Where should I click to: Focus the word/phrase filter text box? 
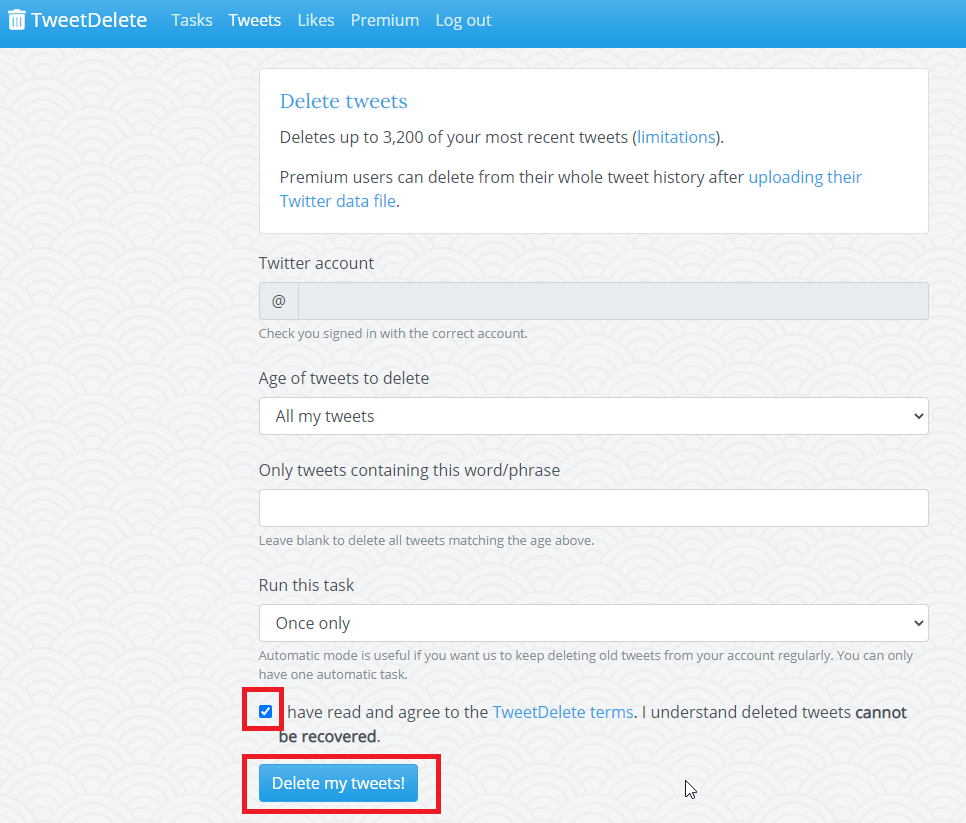pyautogui.click(x=593, y=508)
